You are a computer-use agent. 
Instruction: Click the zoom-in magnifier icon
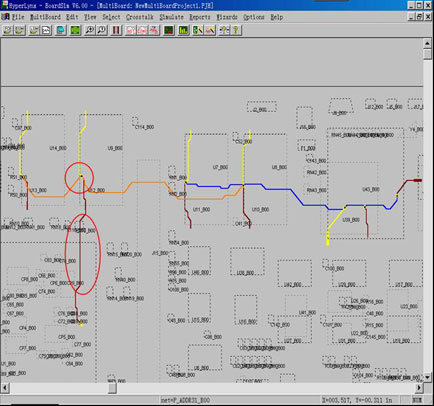pyautogui.click(x=89, y=30)
